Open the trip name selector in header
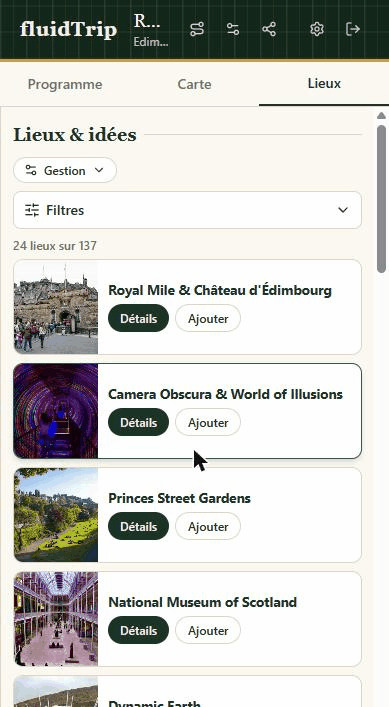Screen dimensions: 389x707 (x=151, y=30)
